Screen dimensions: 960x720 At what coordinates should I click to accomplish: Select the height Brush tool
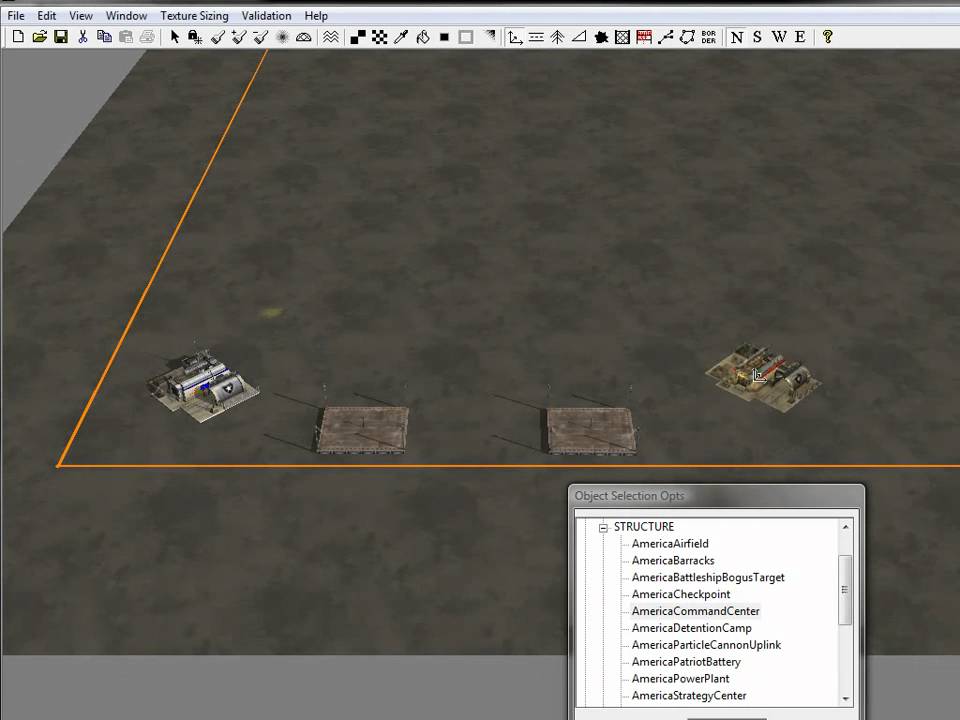[x=217, y=37]
